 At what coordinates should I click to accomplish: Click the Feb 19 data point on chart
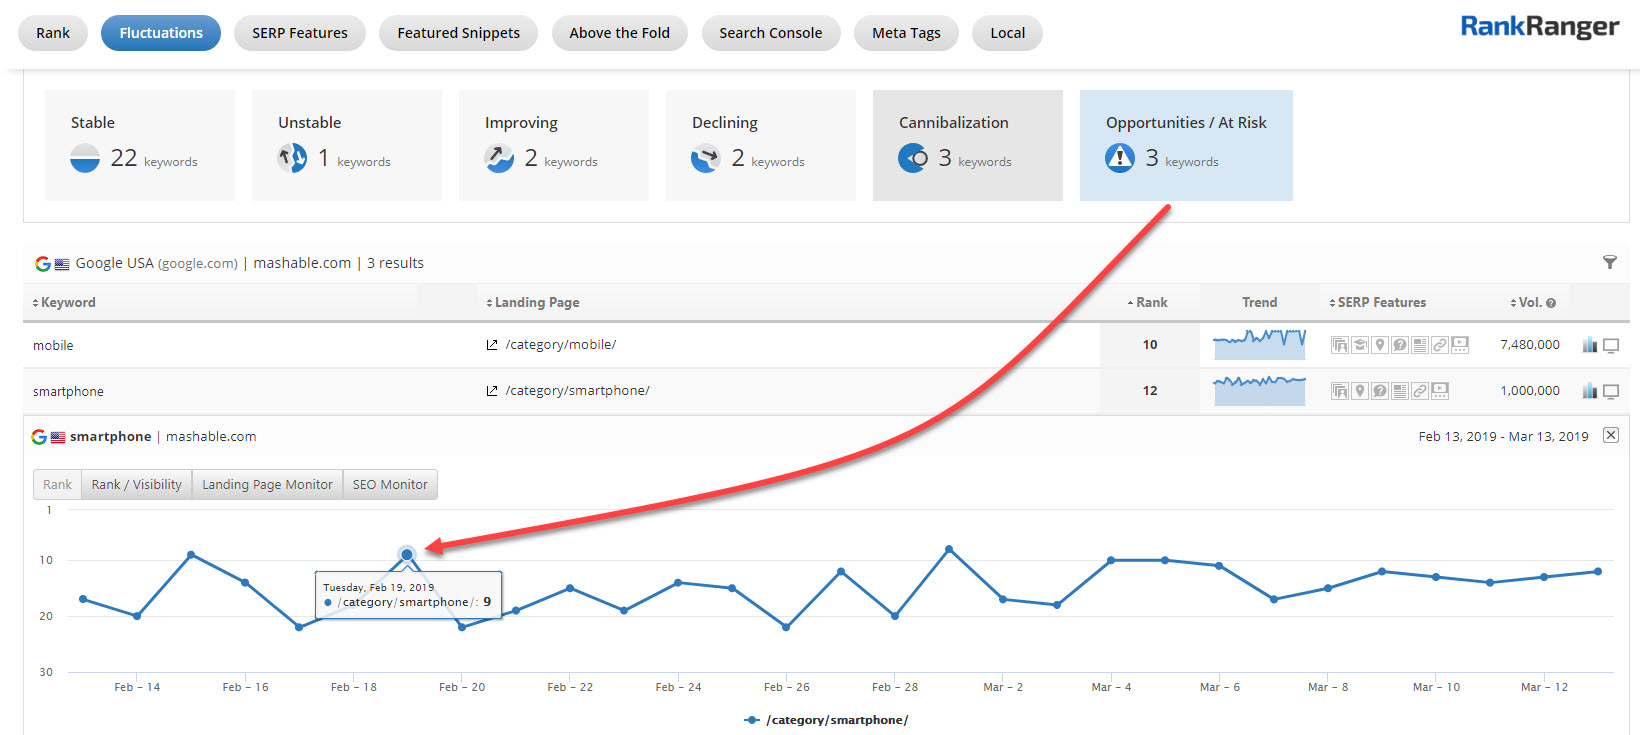[x=407, y=554]
